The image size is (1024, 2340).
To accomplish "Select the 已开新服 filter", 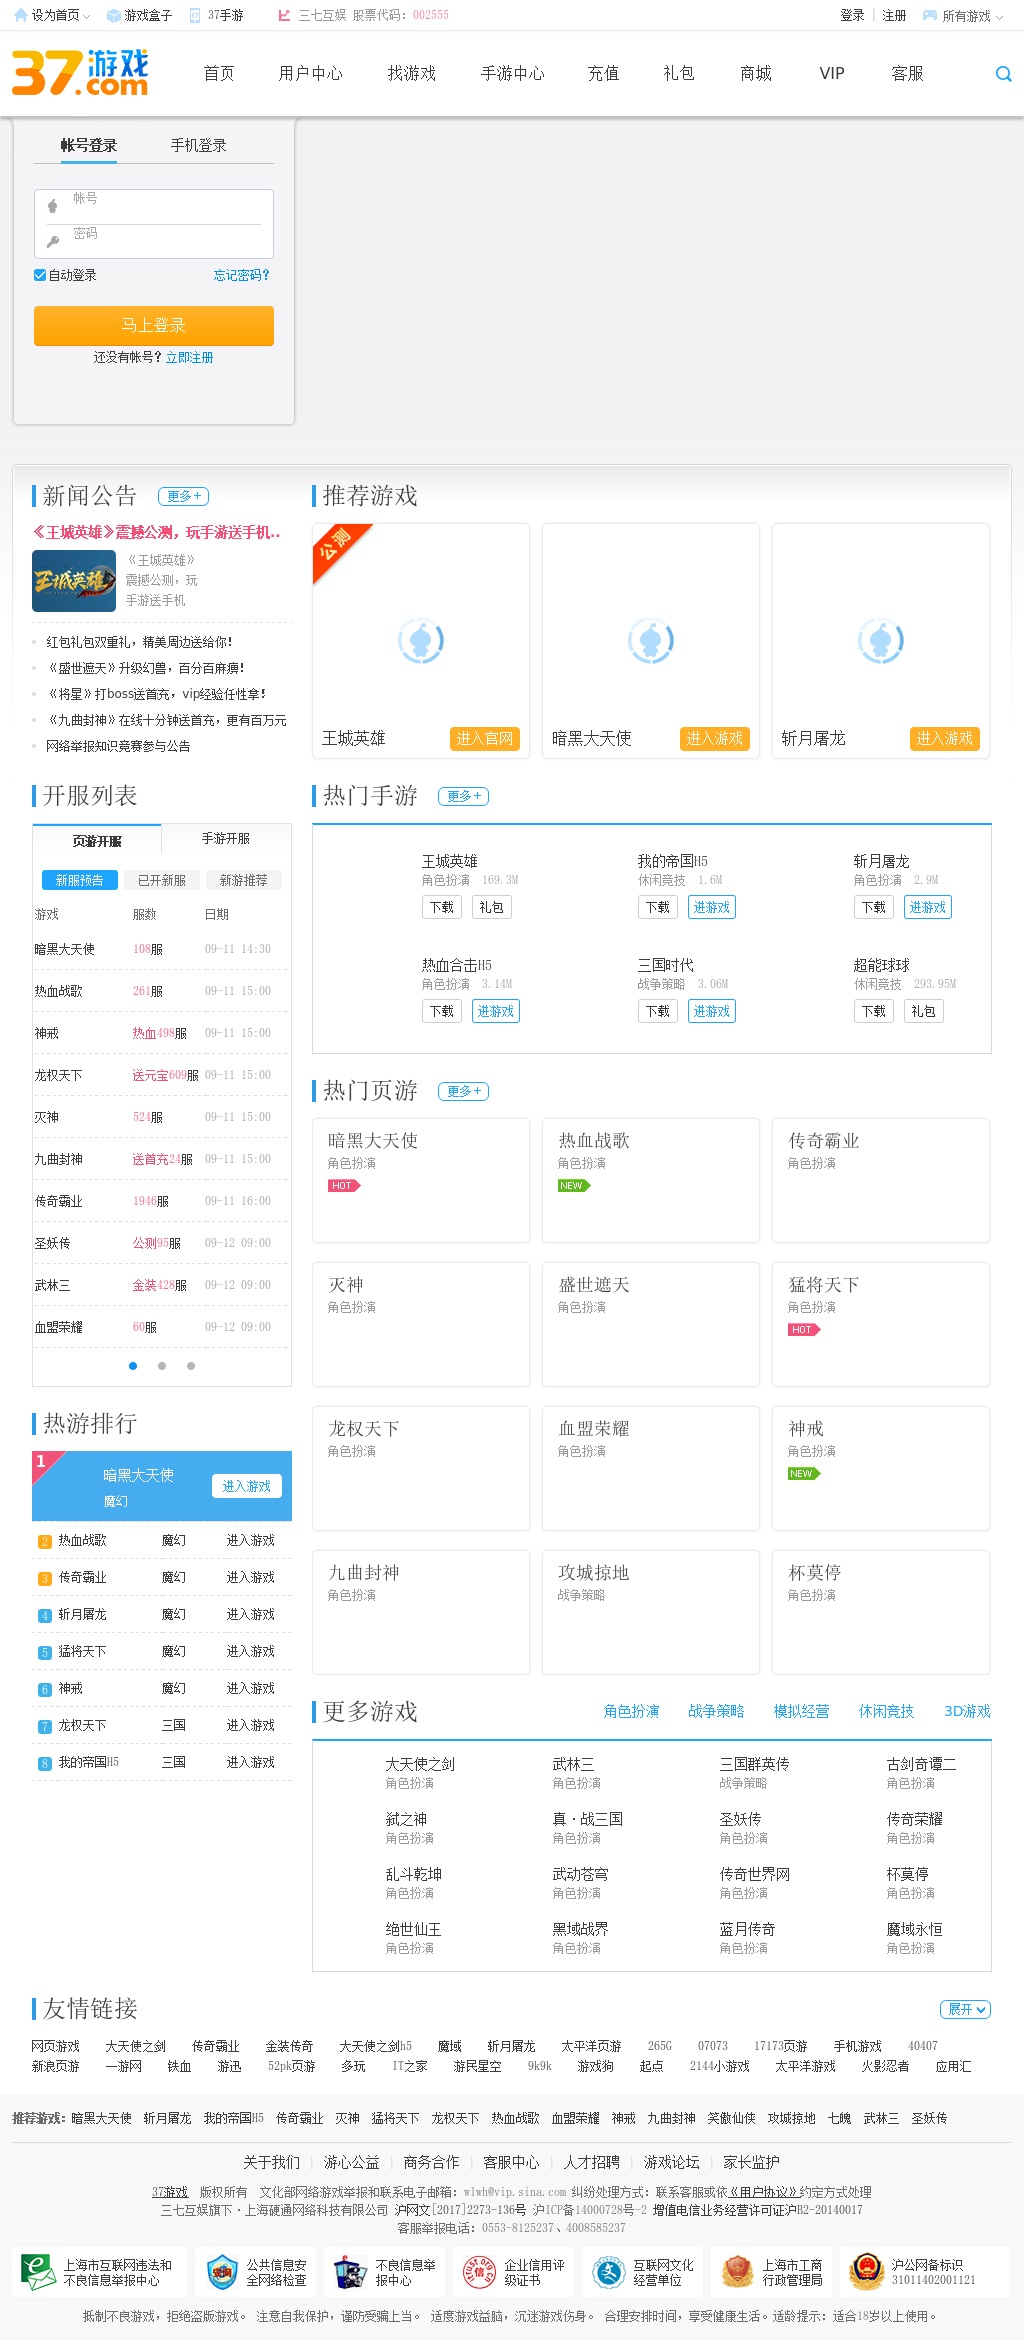I will coord(161,880).
